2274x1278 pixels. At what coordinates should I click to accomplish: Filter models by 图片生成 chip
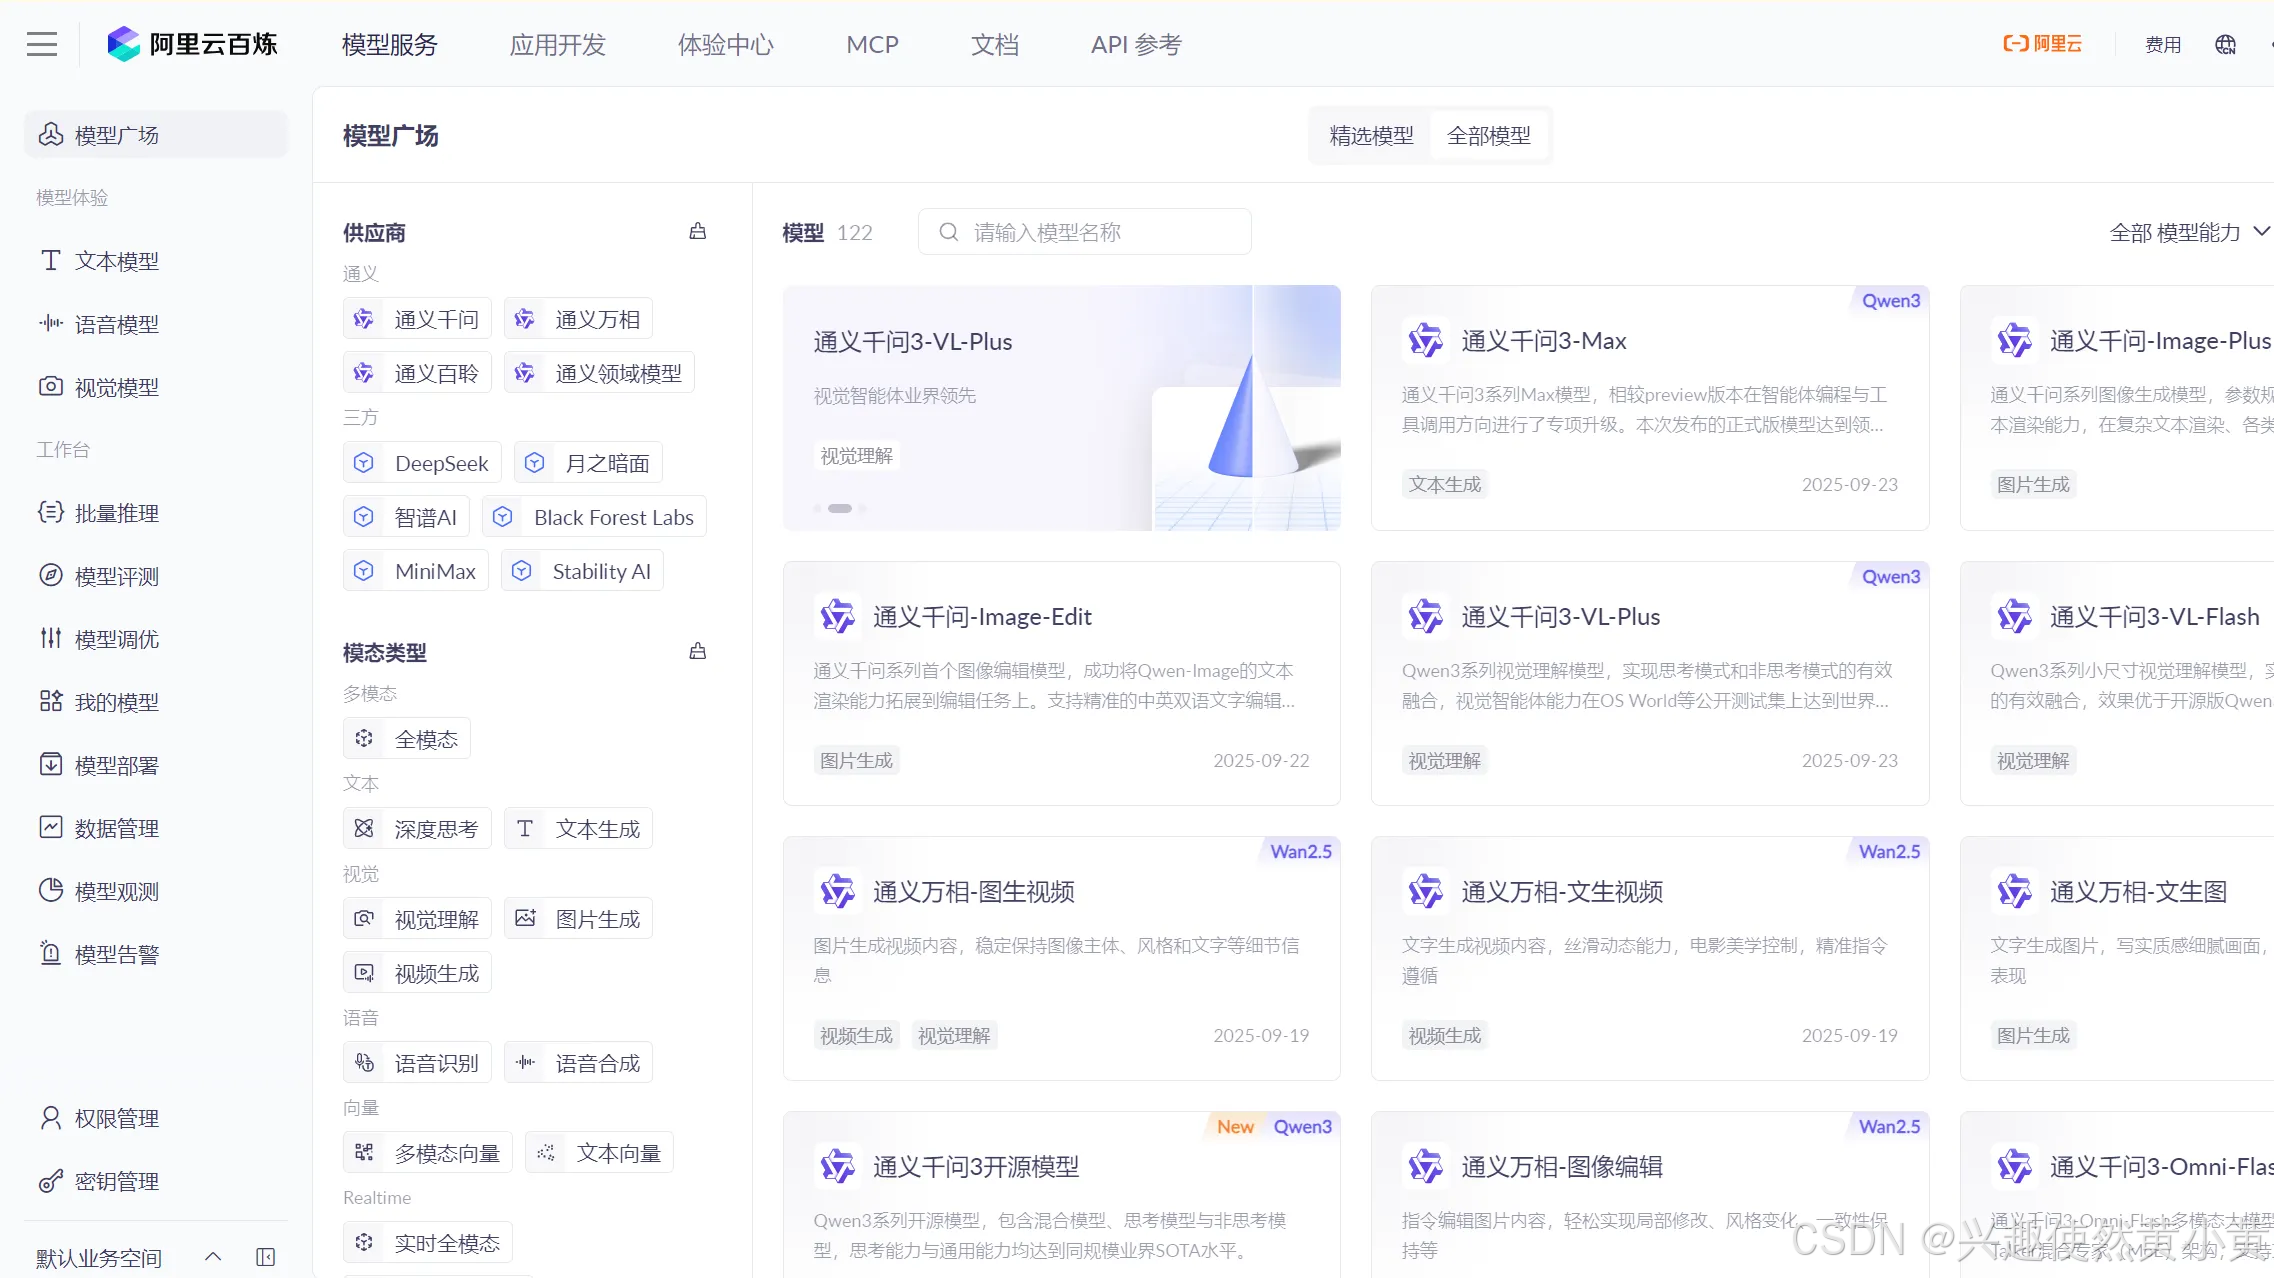pyautogui.click(x=578, y=918)
